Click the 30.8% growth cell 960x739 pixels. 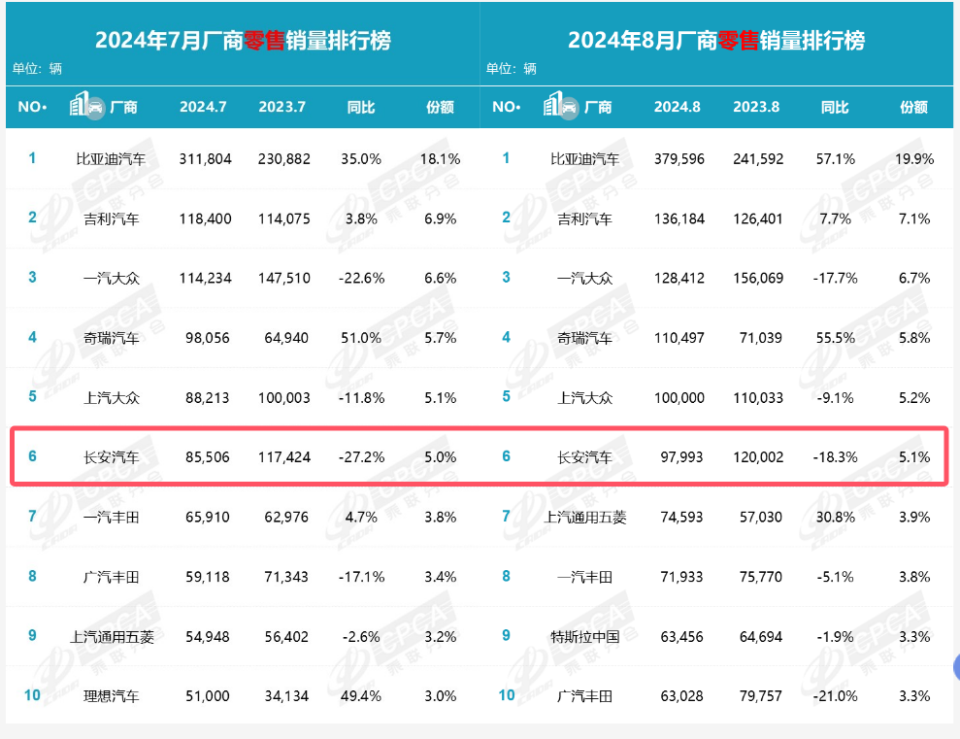(836, 517)
